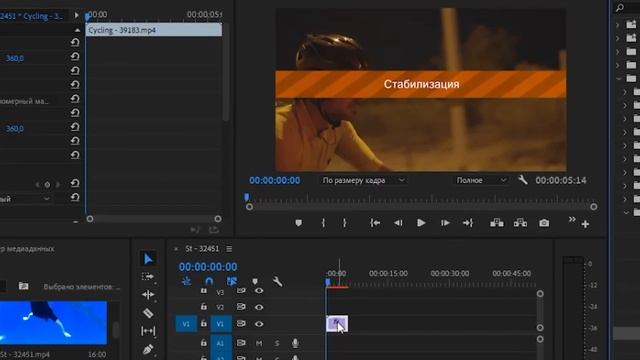The width and height of the screenshot is (640, 360).
Task: Solo audio track A1 with S
Action: click(x=277, y=343)
